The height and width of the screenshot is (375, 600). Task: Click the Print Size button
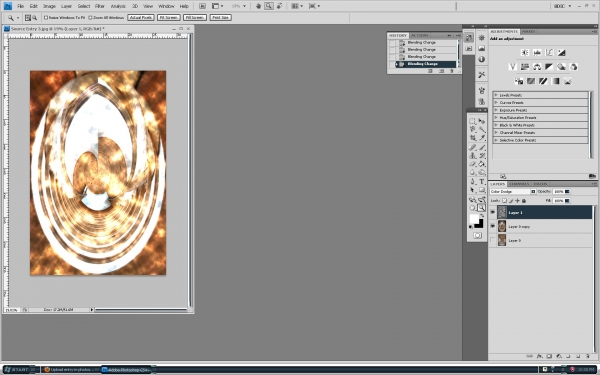221,18
